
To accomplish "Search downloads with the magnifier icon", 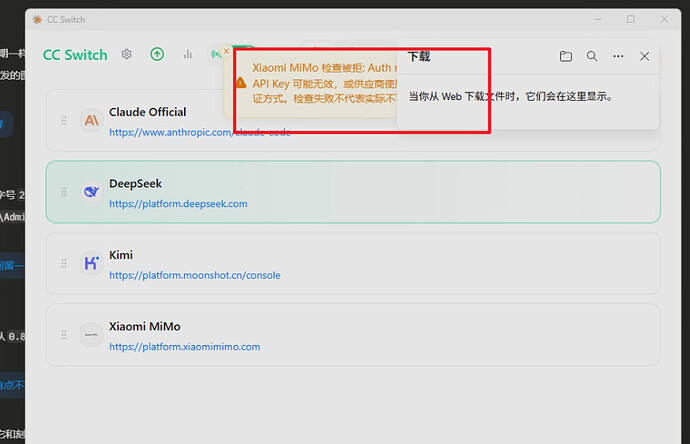I will click(592, 56).
